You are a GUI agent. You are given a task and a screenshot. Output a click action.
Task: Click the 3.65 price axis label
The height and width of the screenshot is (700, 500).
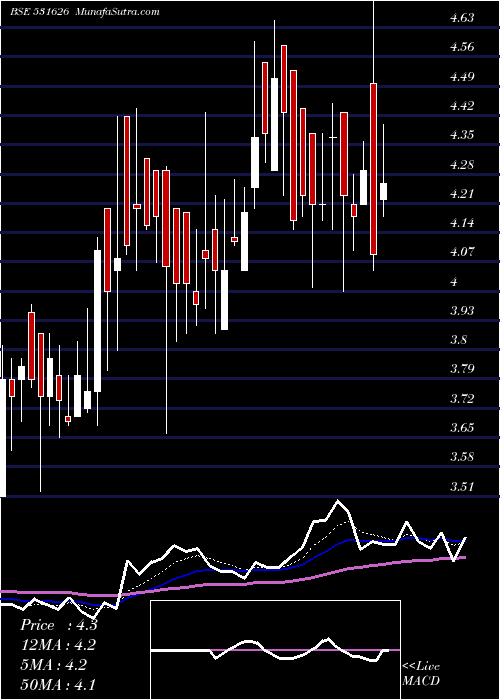(x=462, y=428)
